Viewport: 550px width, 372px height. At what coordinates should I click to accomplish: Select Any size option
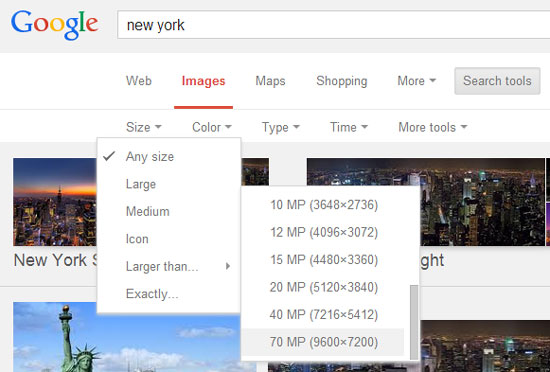click(169, 156)
